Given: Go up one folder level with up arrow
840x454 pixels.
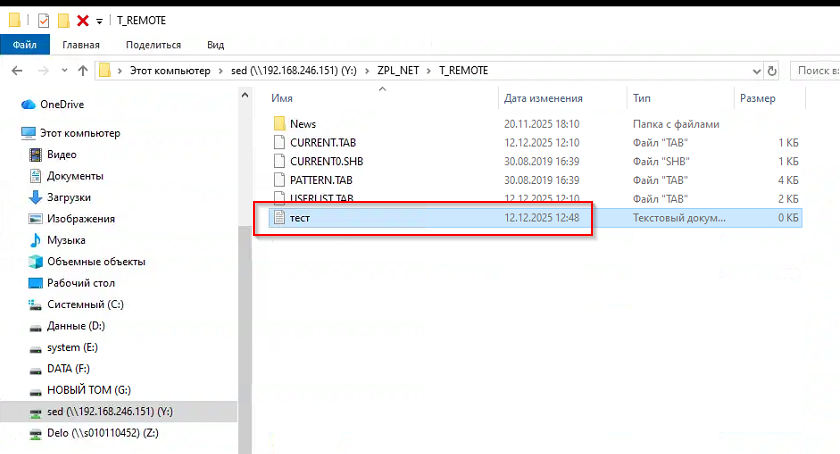Looking at the screenshot, I should (82, 71).
